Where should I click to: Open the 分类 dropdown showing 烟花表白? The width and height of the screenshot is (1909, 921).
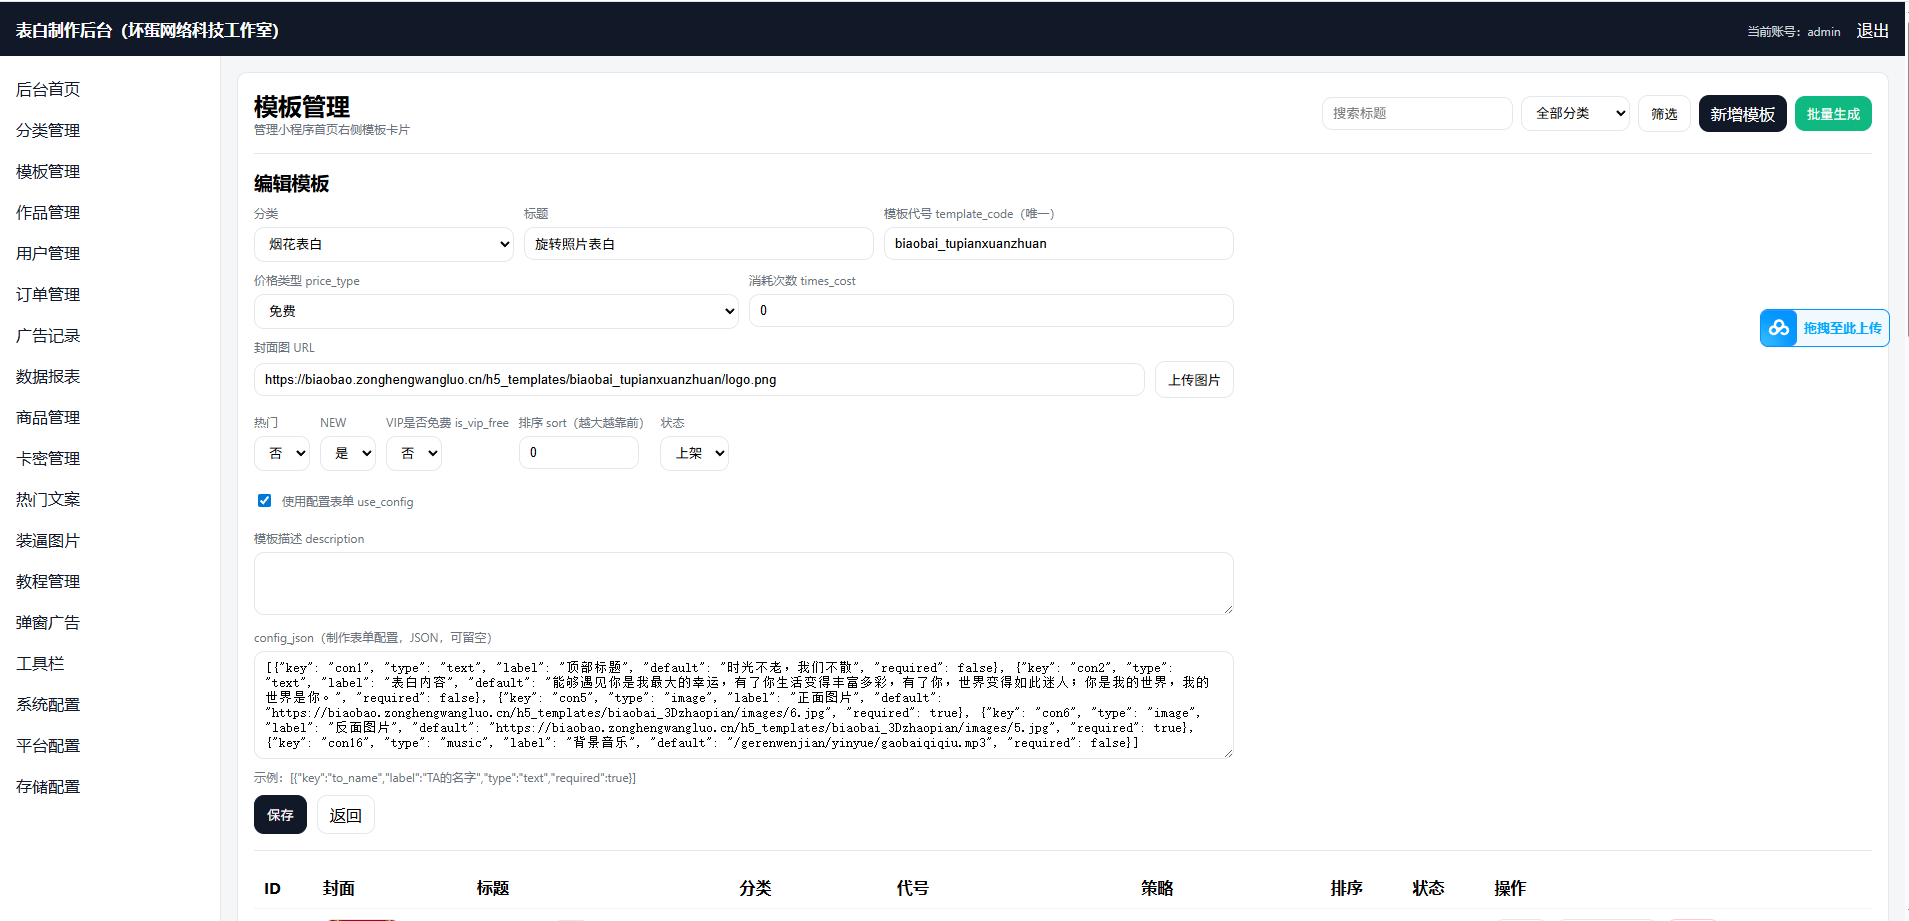(x=383, y=244)
